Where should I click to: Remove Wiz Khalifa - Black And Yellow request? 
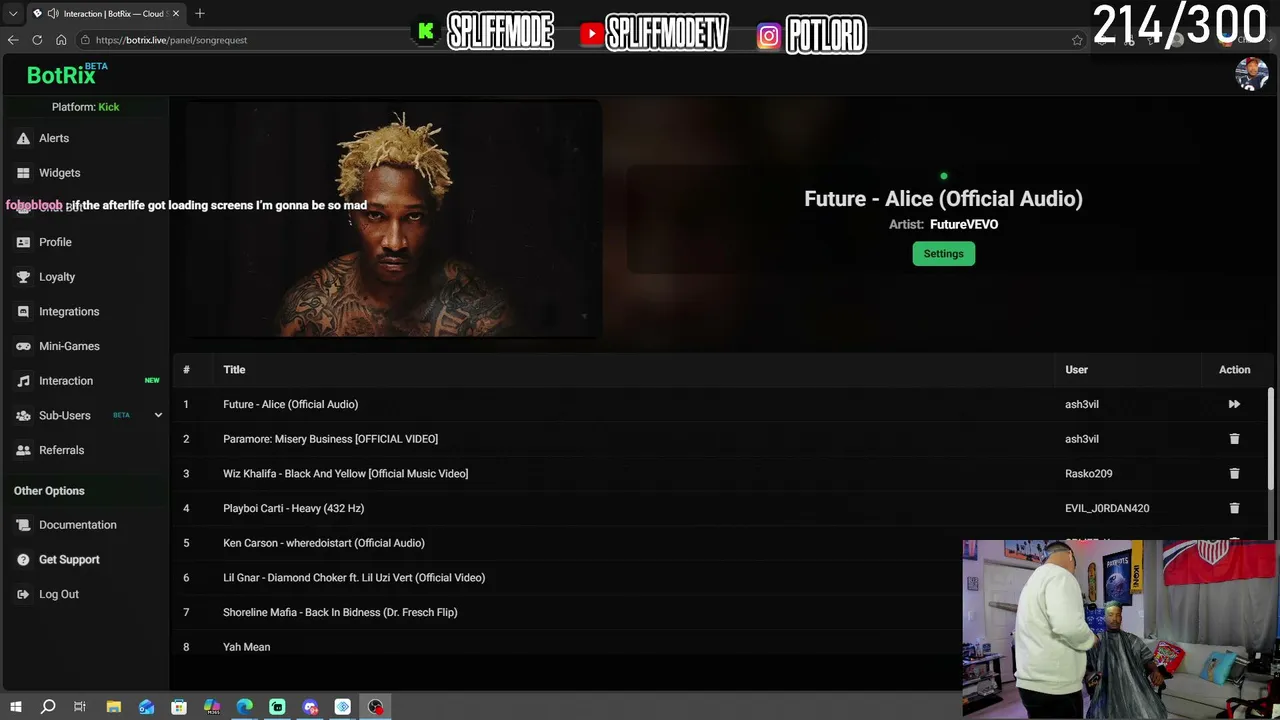[1234, 474]
